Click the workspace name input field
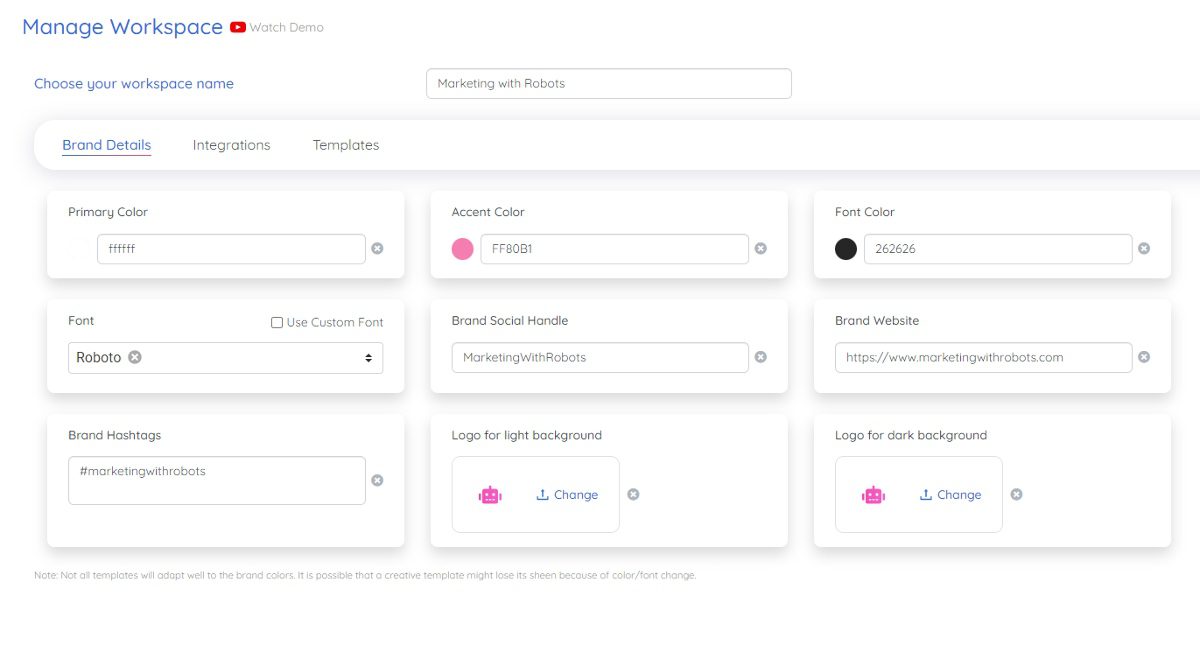 pyautogui.click(x=608, y=83)
